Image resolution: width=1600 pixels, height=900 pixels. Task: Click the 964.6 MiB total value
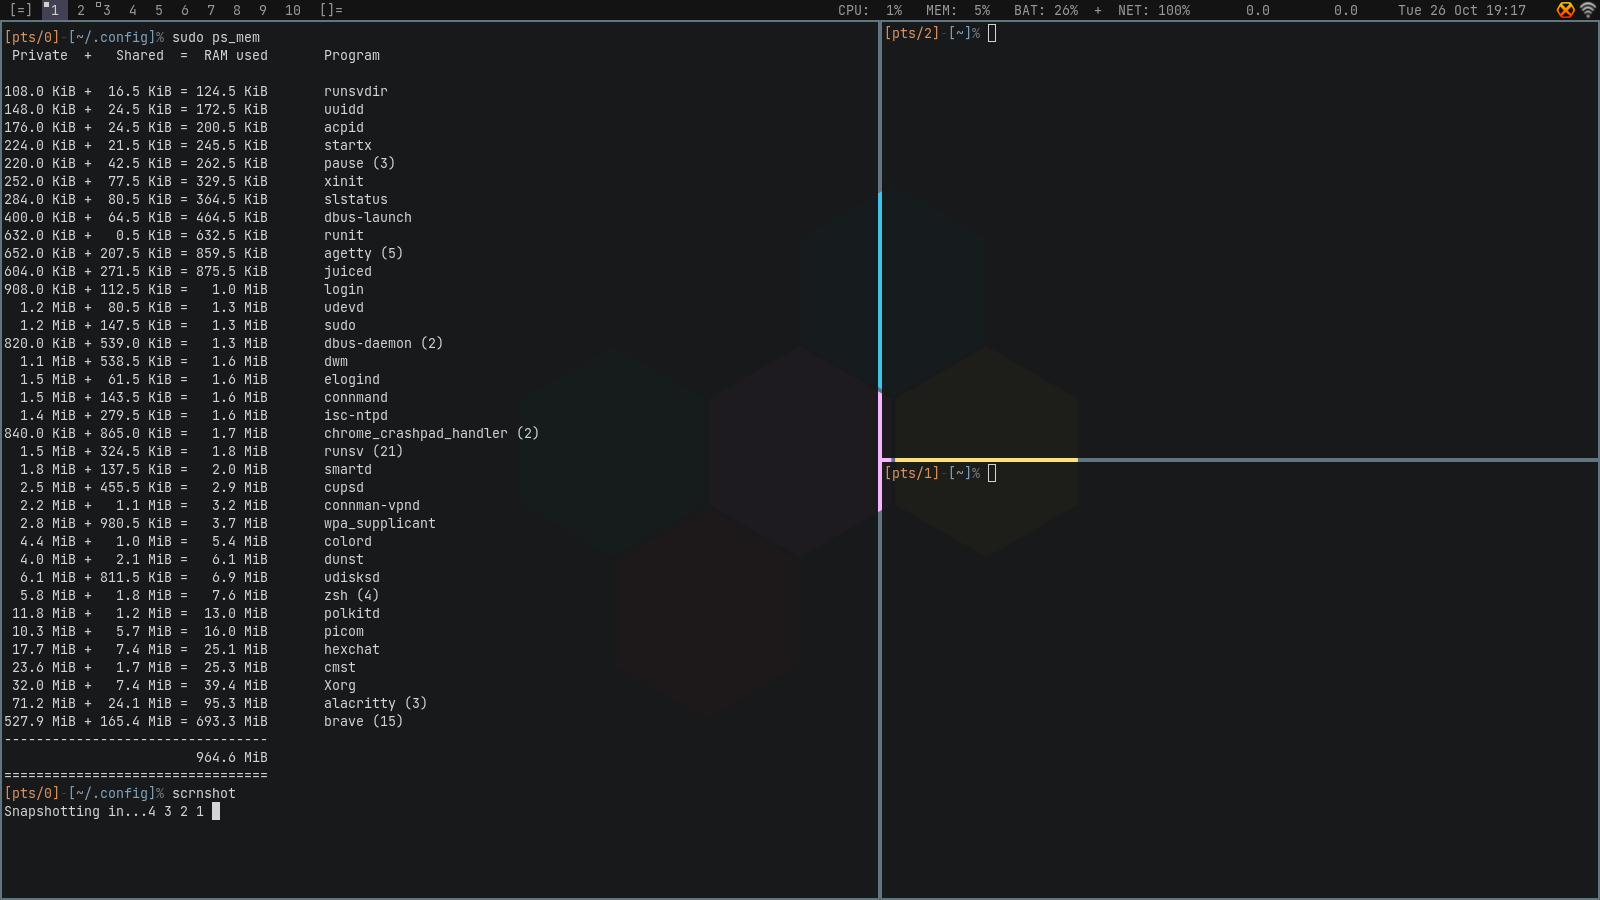(x=232, y=758)
